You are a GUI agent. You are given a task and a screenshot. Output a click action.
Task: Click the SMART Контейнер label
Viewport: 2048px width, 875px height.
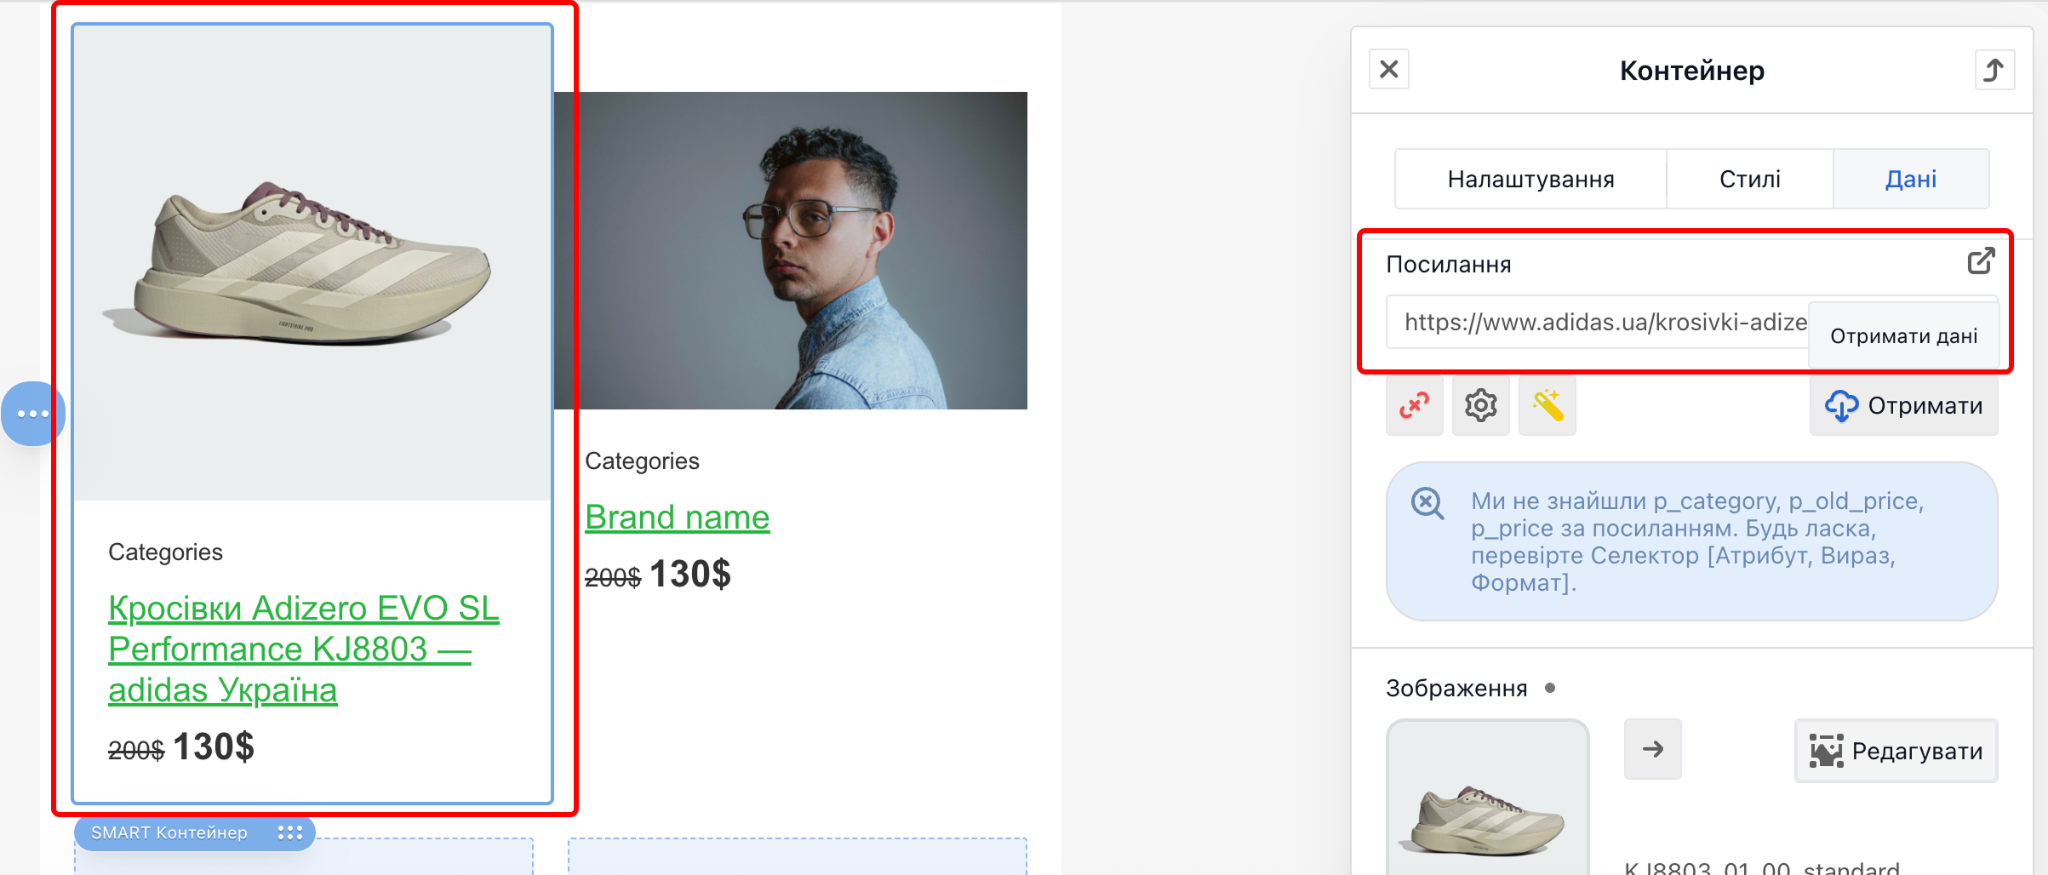[169, 833]
